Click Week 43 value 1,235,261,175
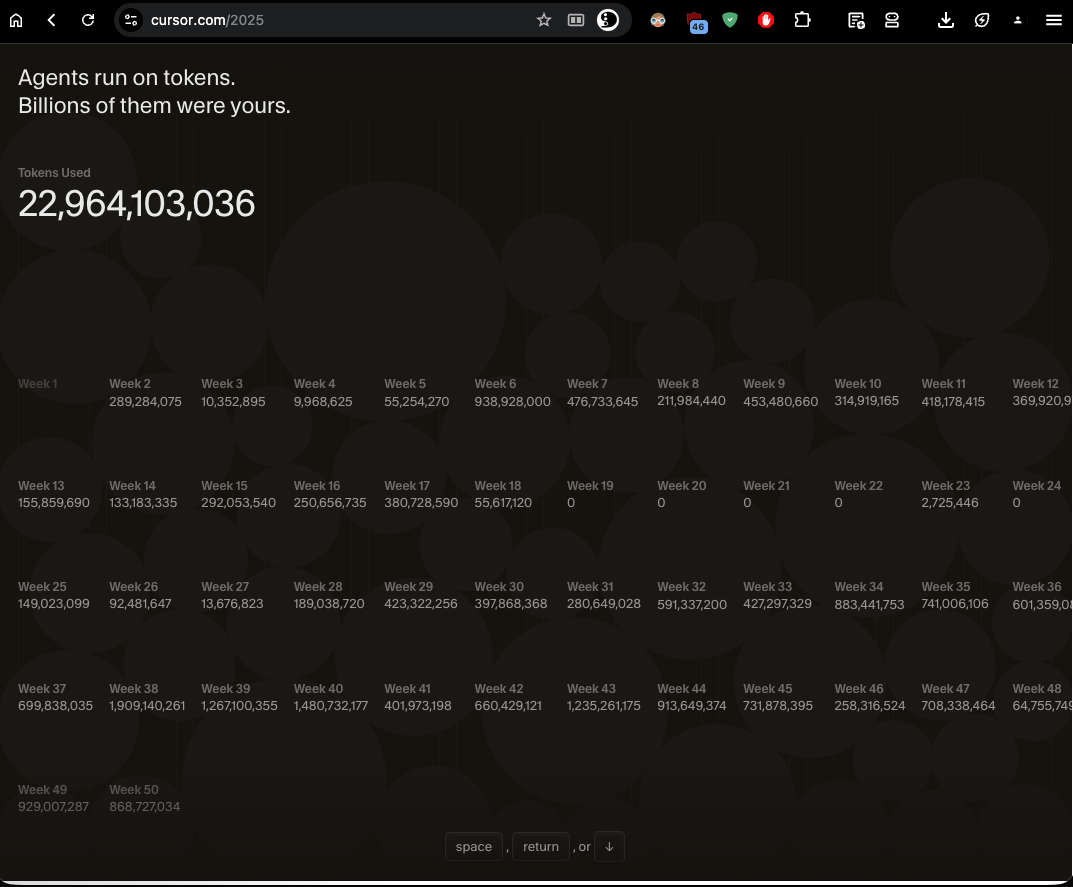Screen dimensions: 1073x887 point(604,706)
